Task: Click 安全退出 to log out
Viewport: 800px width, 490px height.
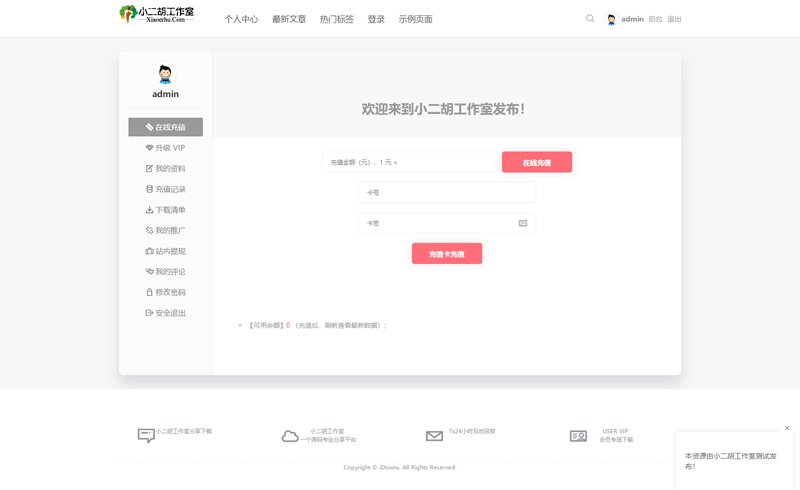Action: point(165,313)
